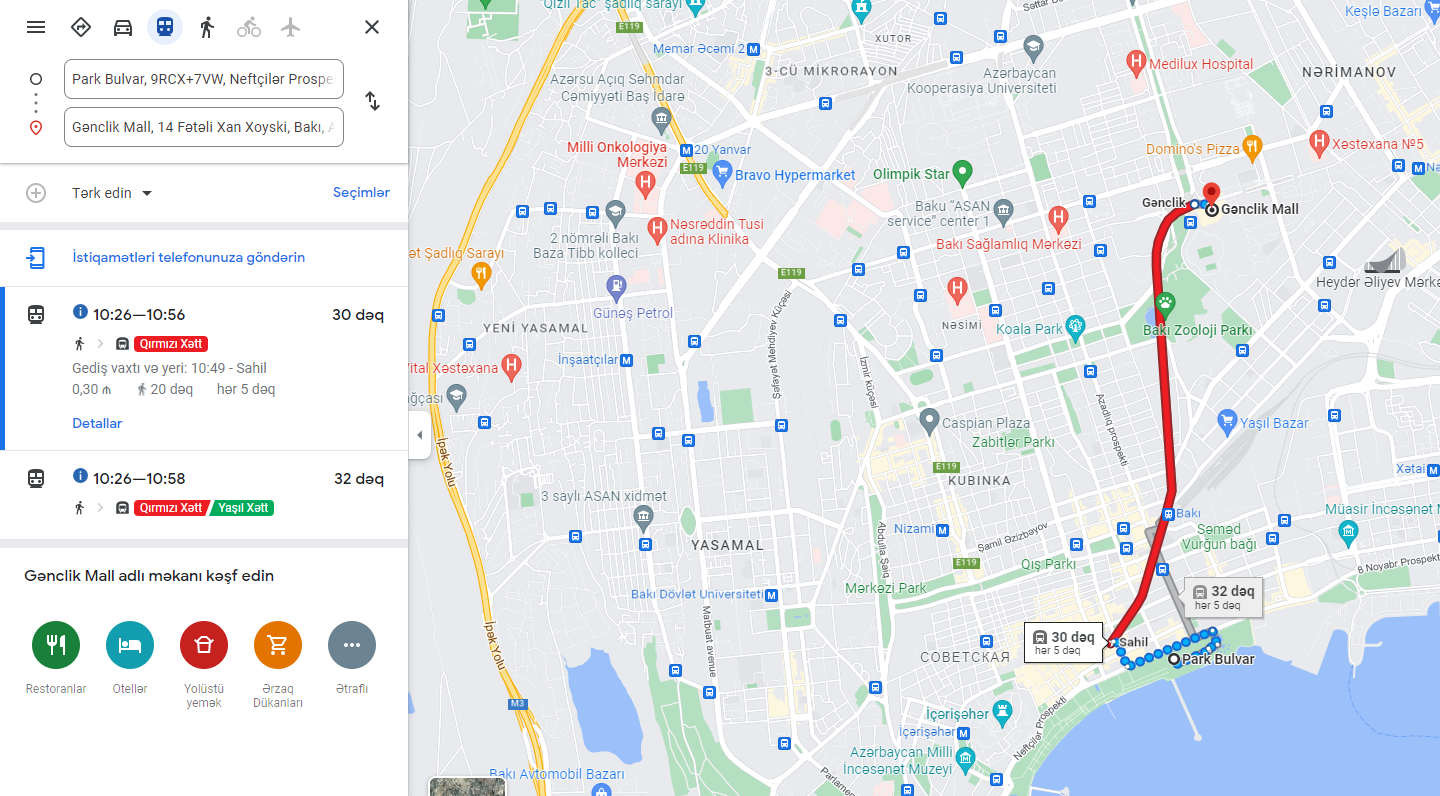The height and width of the screenshot is (796, 1440).
Task: Select the walking travel mode icon
Action: [x=207, y=27]
